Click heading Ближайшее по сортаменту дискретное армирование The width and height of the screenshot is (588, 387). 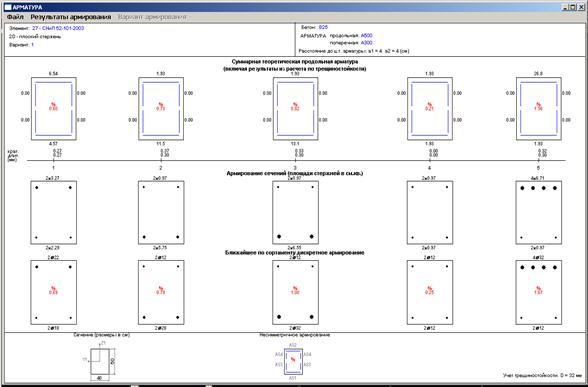[295, 253]
